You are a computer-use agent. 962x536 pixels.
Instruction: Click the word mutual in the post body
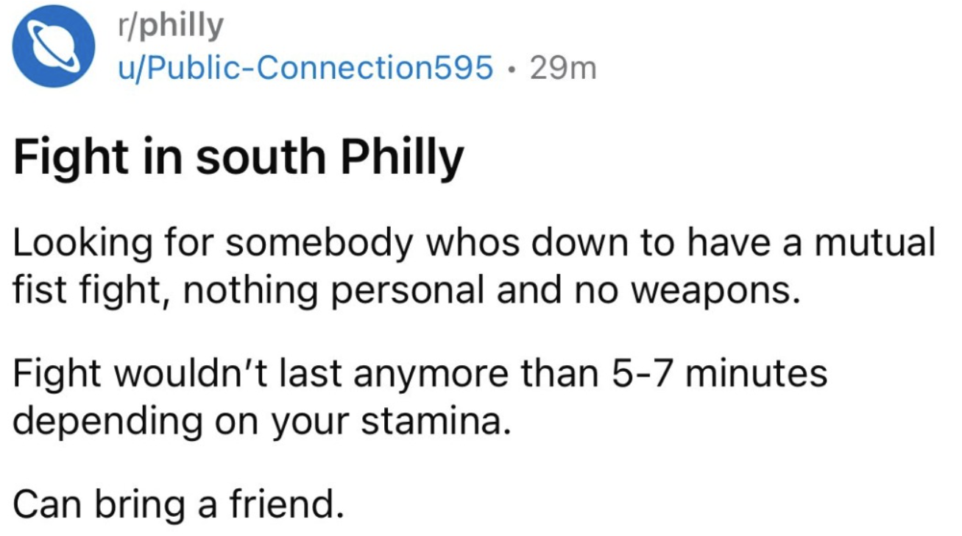pos(874,241)
